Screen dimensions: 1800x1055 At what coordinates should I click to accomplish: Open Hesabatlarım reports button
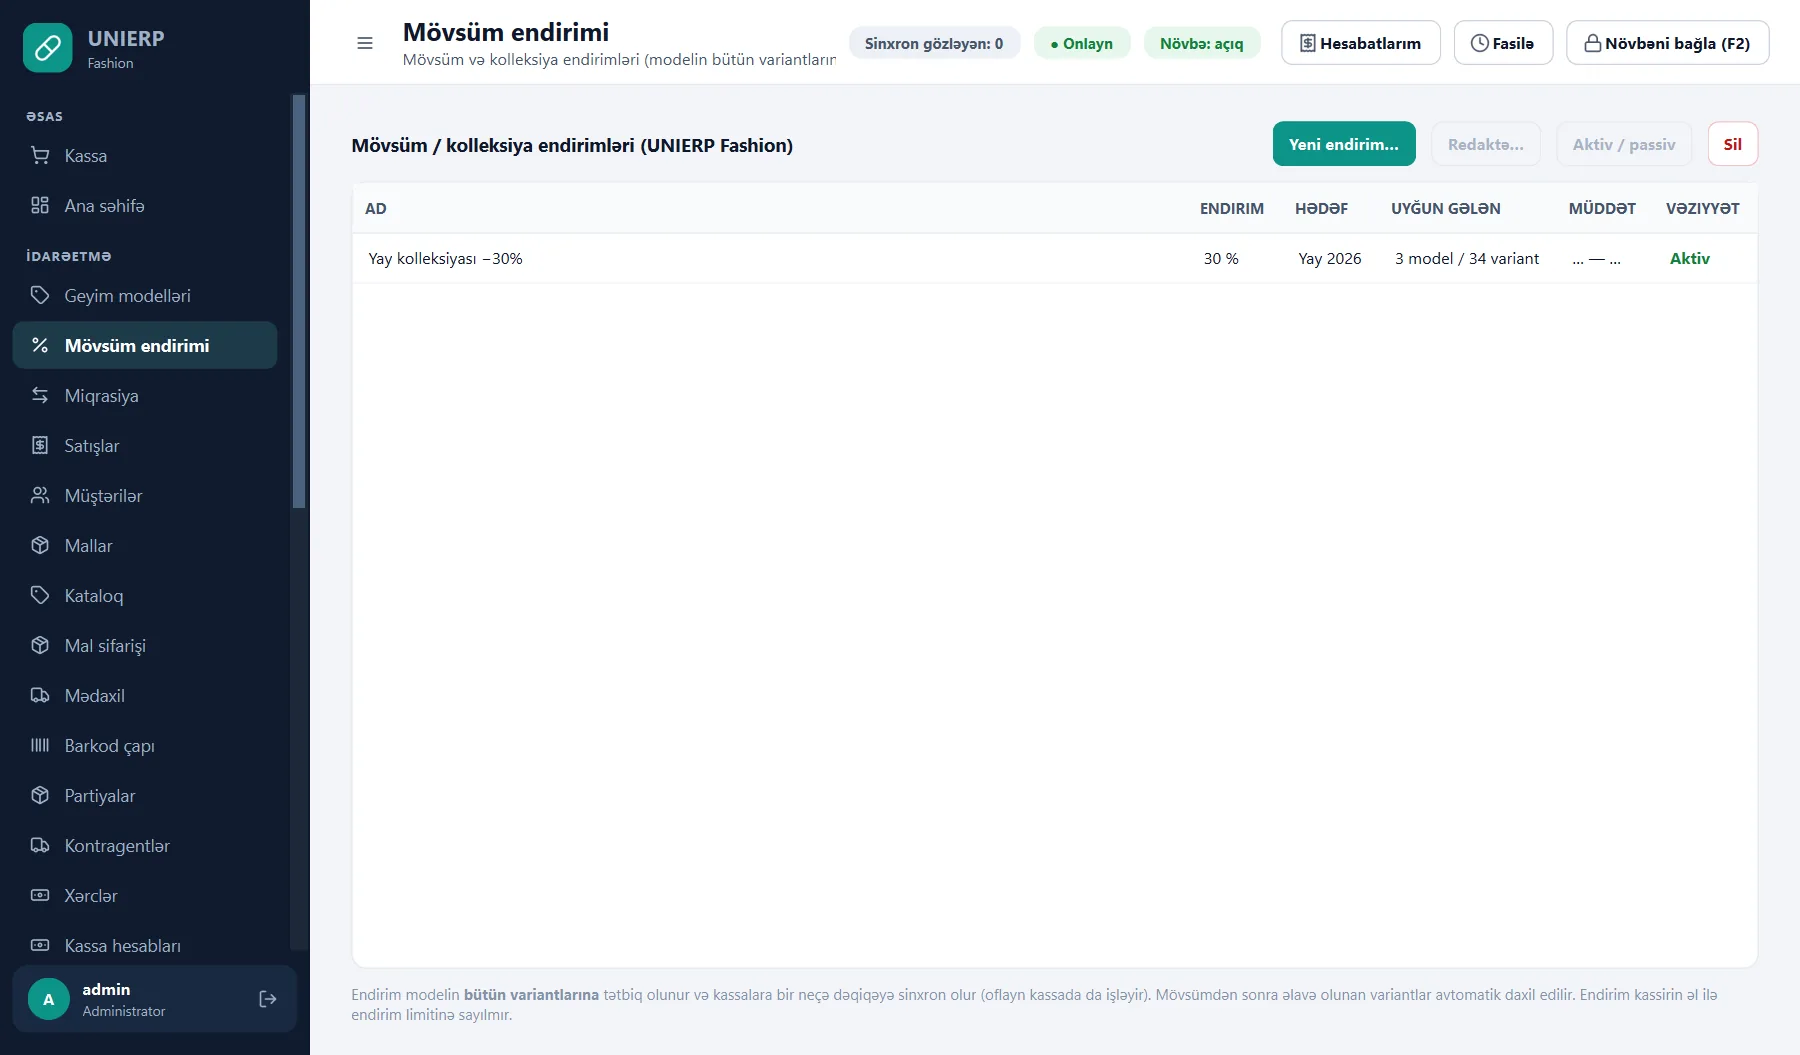(1361, 43)
